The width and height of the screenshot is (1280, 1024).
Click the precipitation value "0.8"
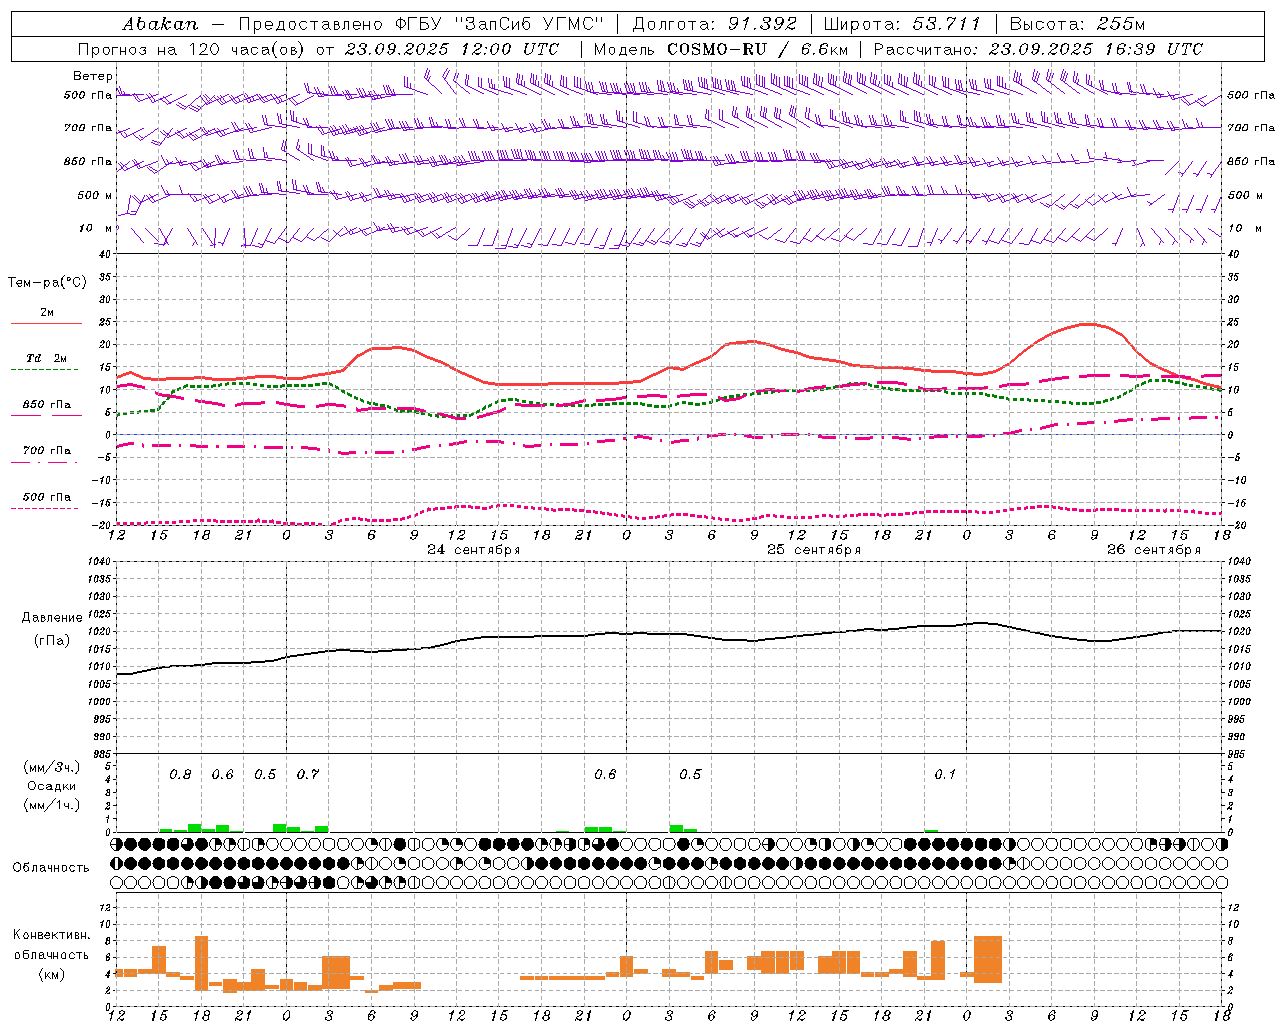click(180, 775)
